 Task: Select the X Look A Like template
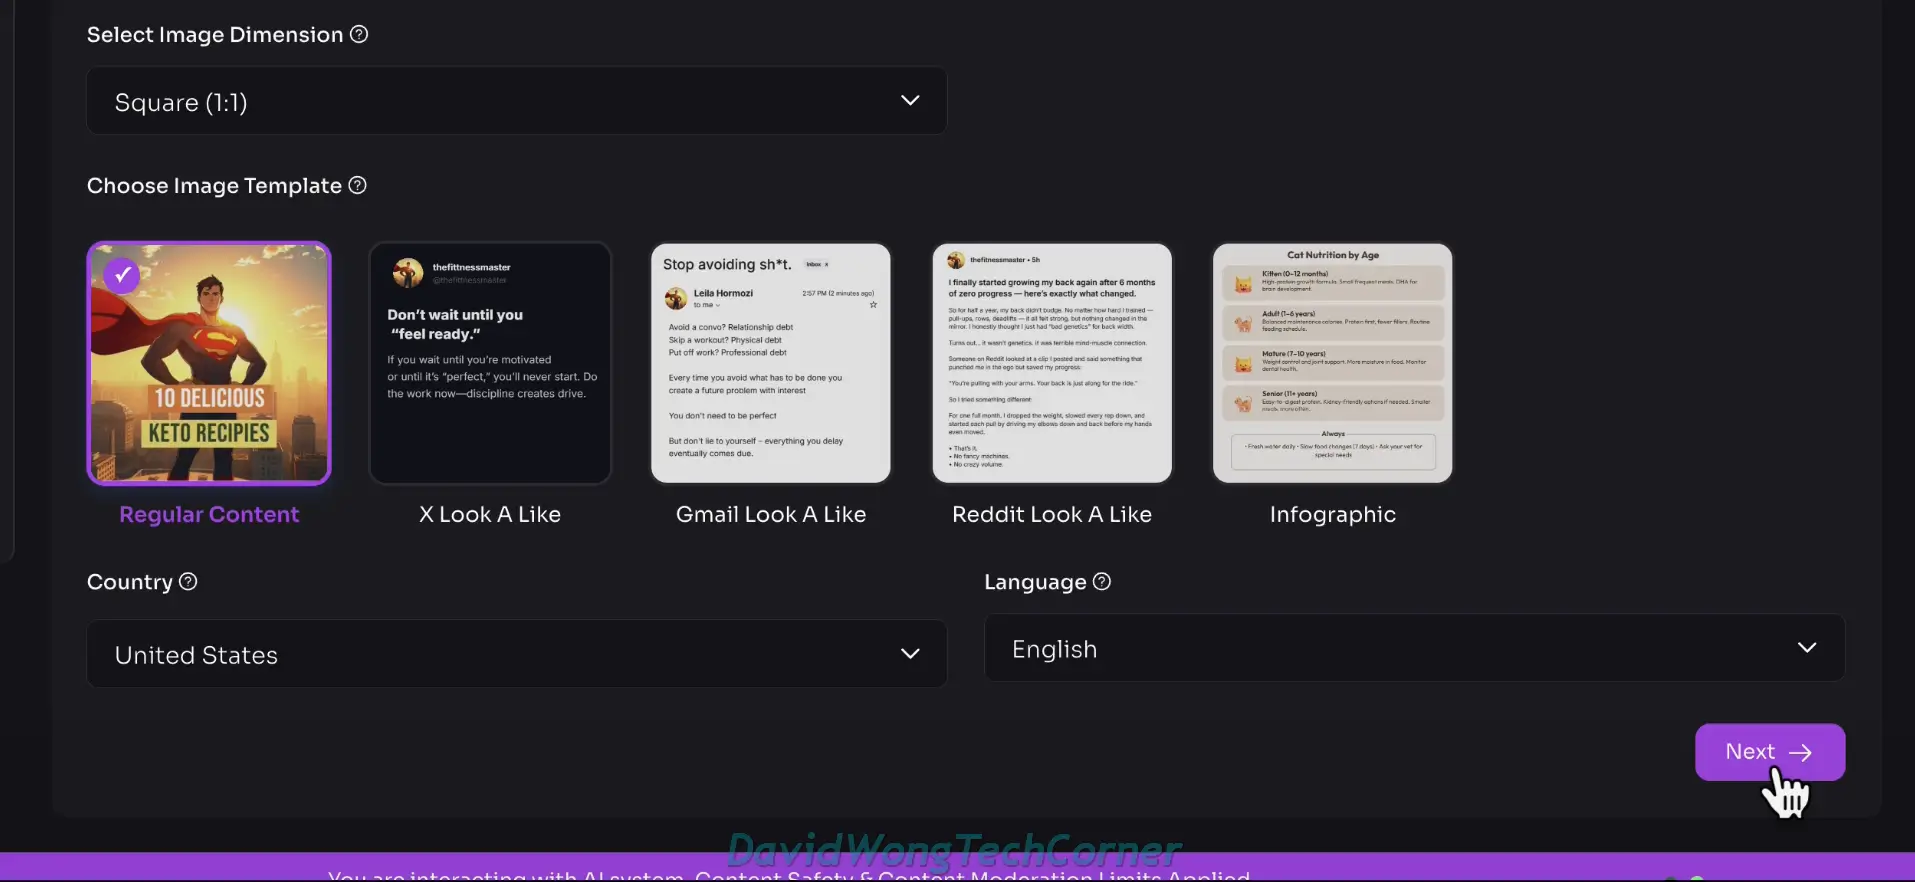490,364
